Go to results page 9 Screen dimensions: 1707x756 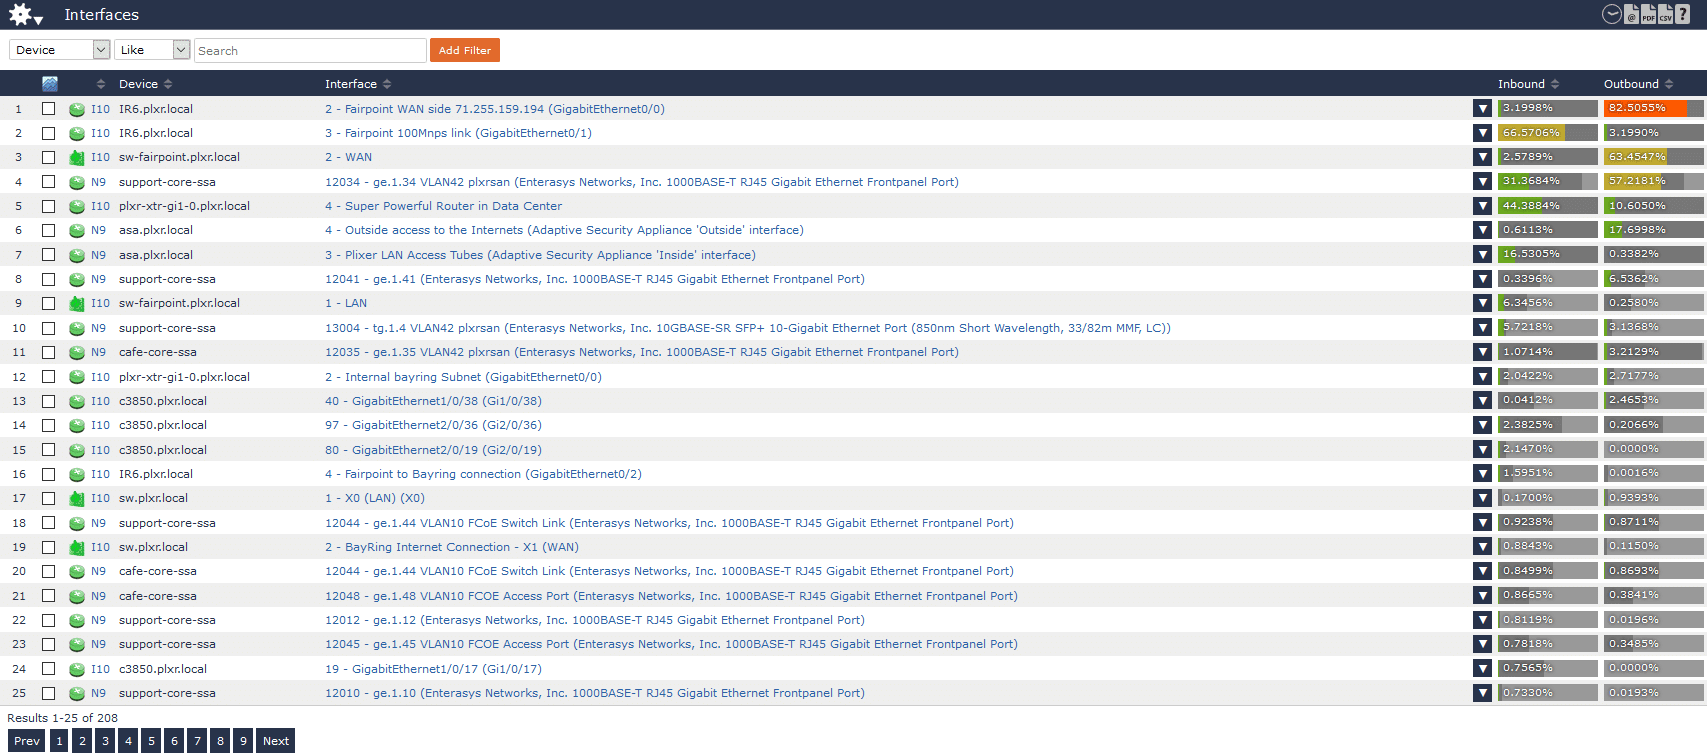click(x=243, y=741)
